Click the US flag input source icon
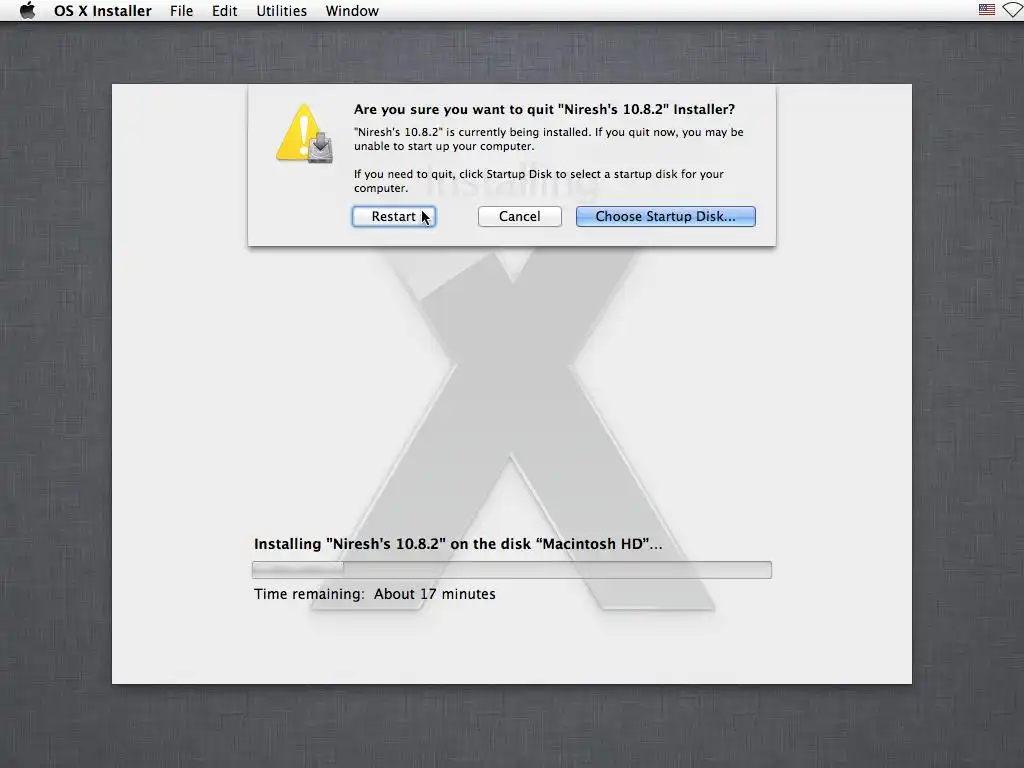1024x768 pixels. [x=986, y=10]
